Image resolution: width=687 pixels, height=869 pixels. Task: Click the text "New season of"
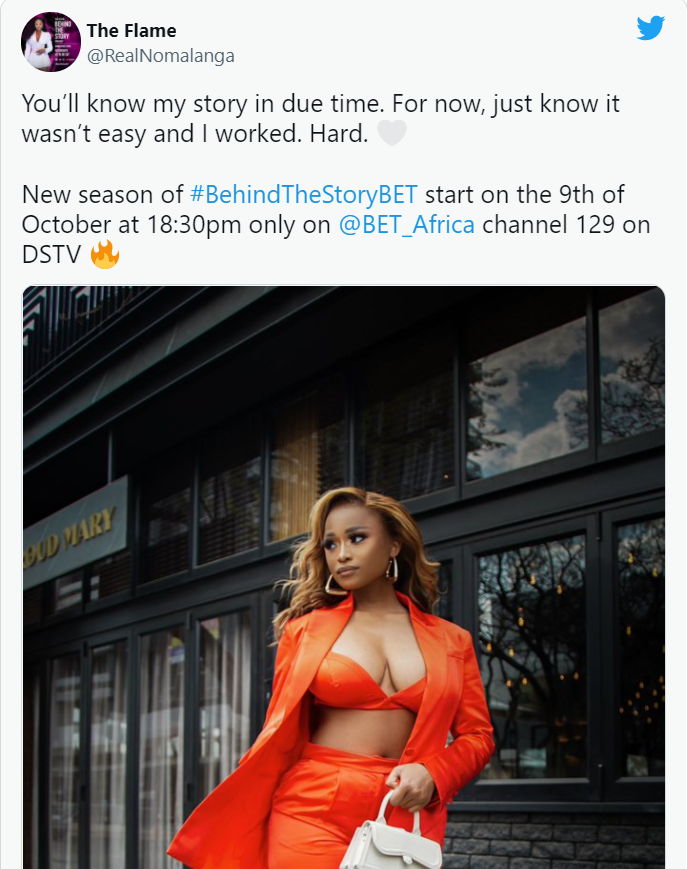[102, 195]
